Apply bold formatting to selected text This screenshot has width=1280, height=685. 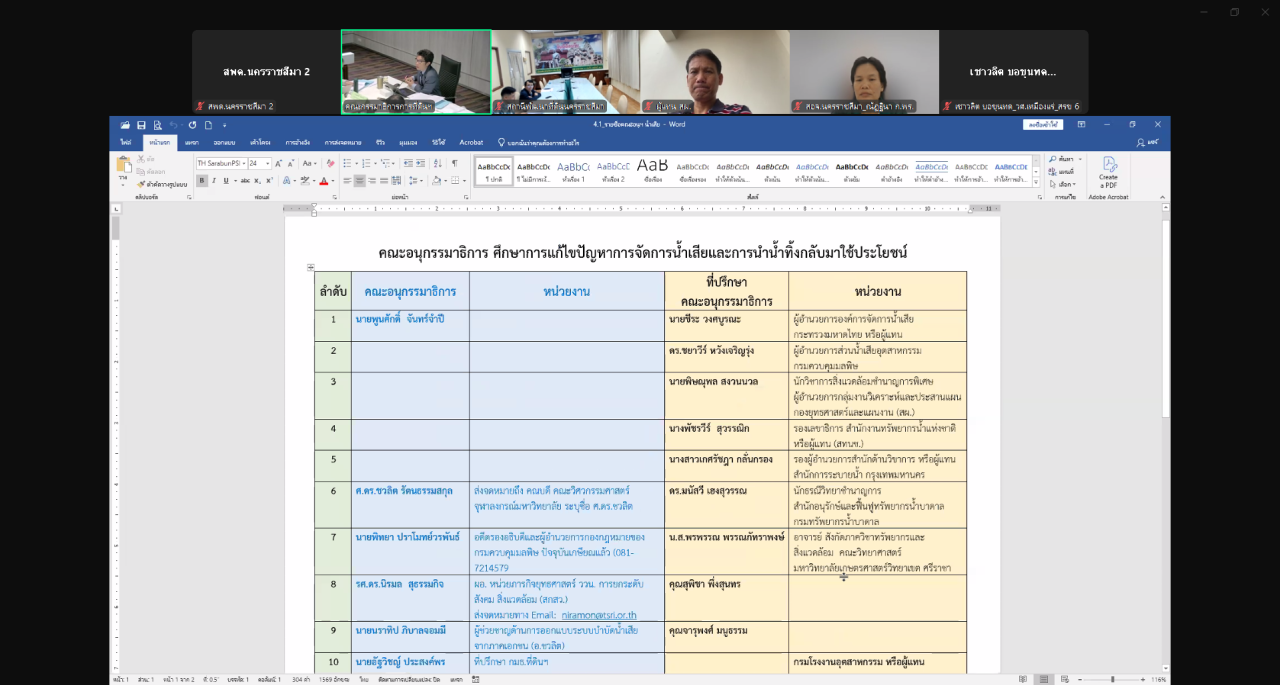click(202, 180)
